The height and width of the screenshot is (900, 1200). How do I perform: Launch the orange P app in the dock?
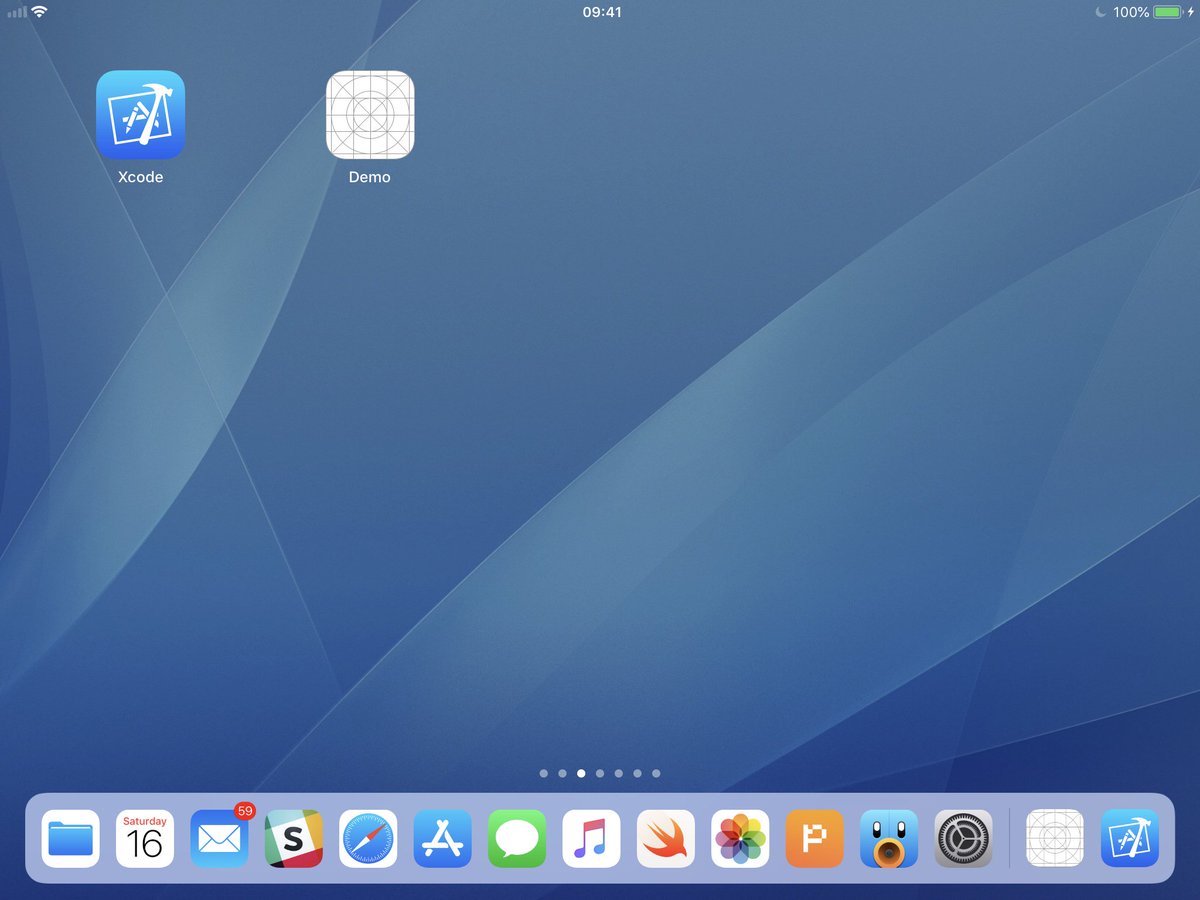pyautogui.click(x=815, y=838)
